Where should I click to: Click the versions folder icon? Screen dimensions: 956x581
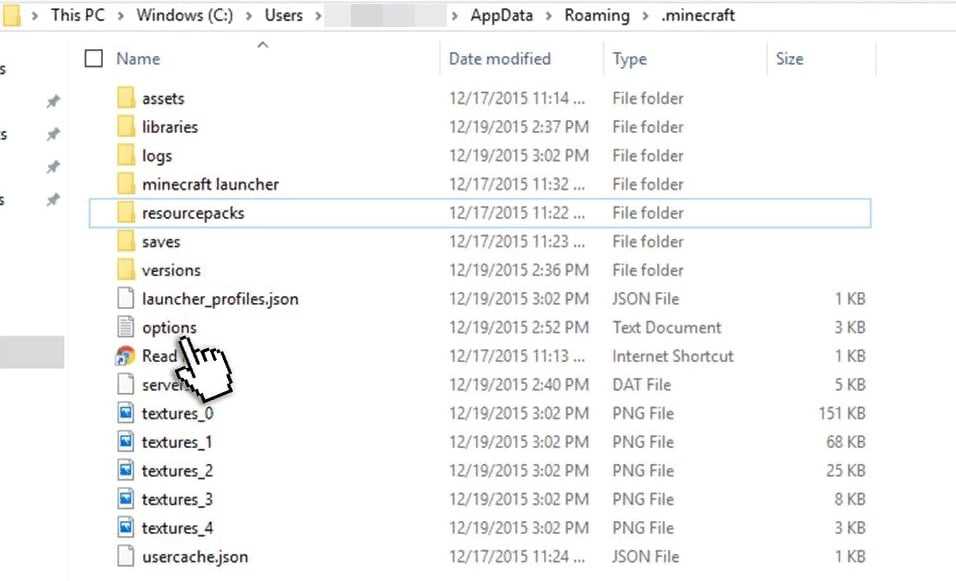pos(125,270)
